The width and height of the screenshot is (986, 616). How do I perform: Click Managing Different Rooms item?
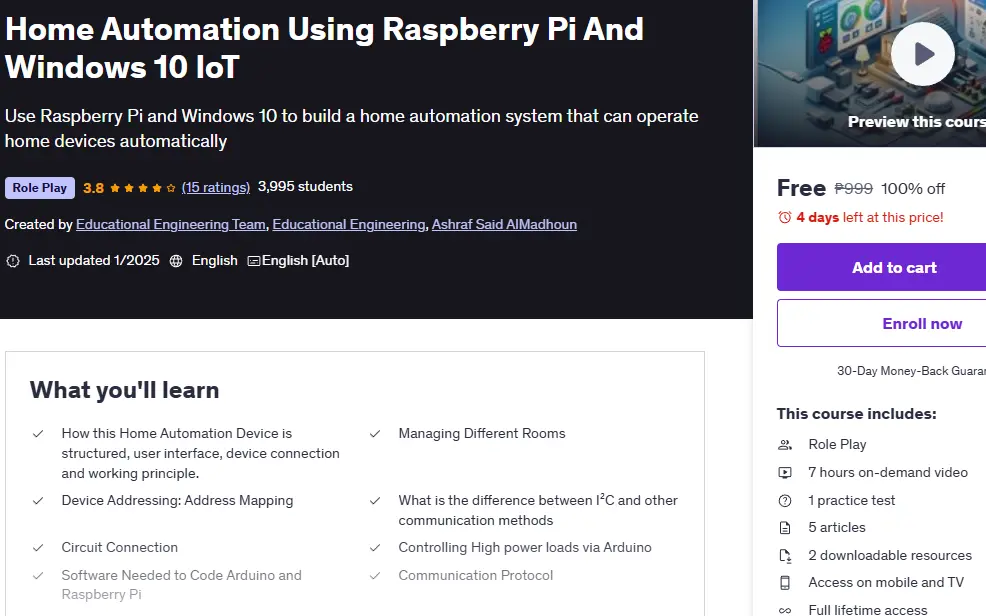click(482, 434)
